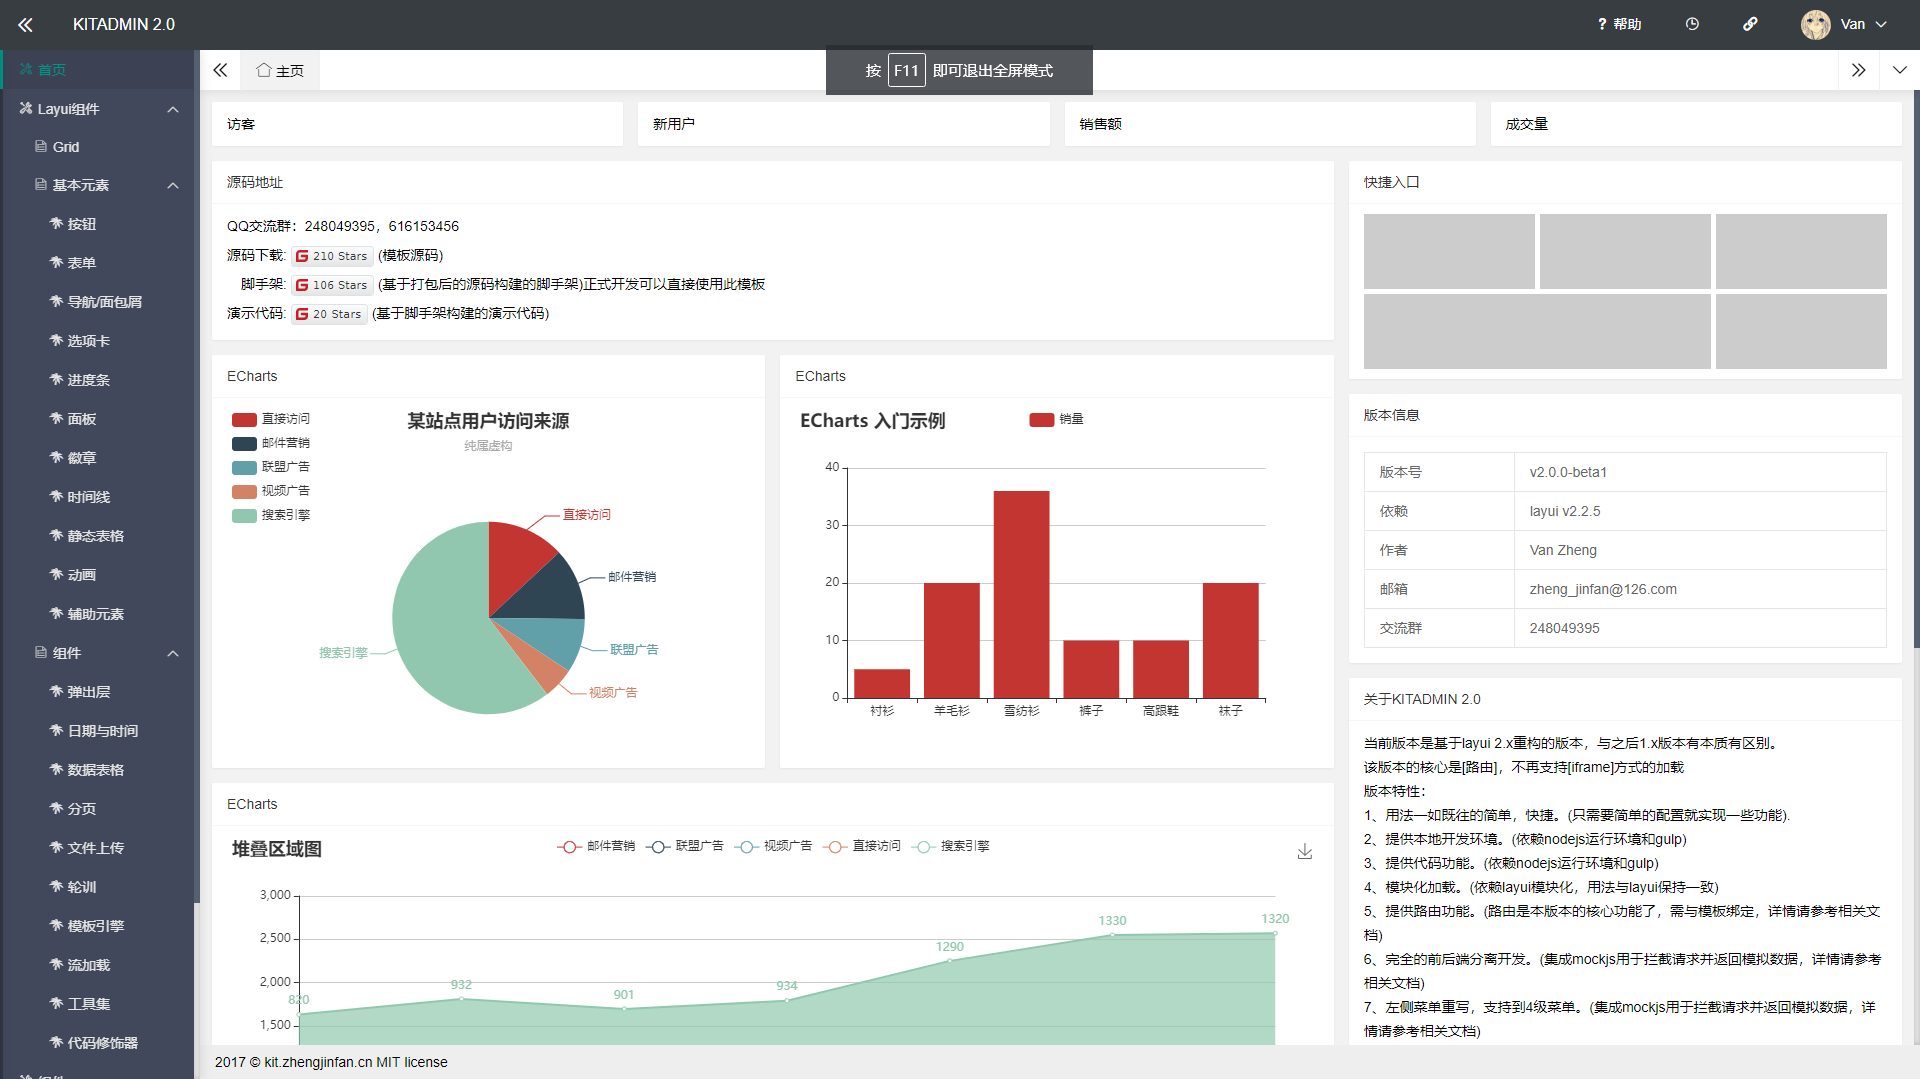Click the link chain icon in the header
The height and width of the screenshot is (1079, 1920).
(x=1750, y=24)
